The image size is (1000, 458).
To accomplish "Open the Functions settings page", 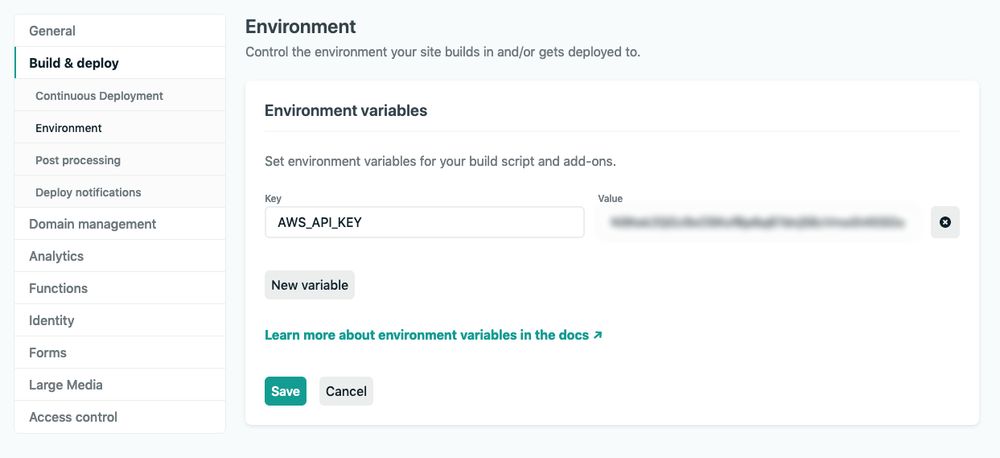I will (58, 288).
